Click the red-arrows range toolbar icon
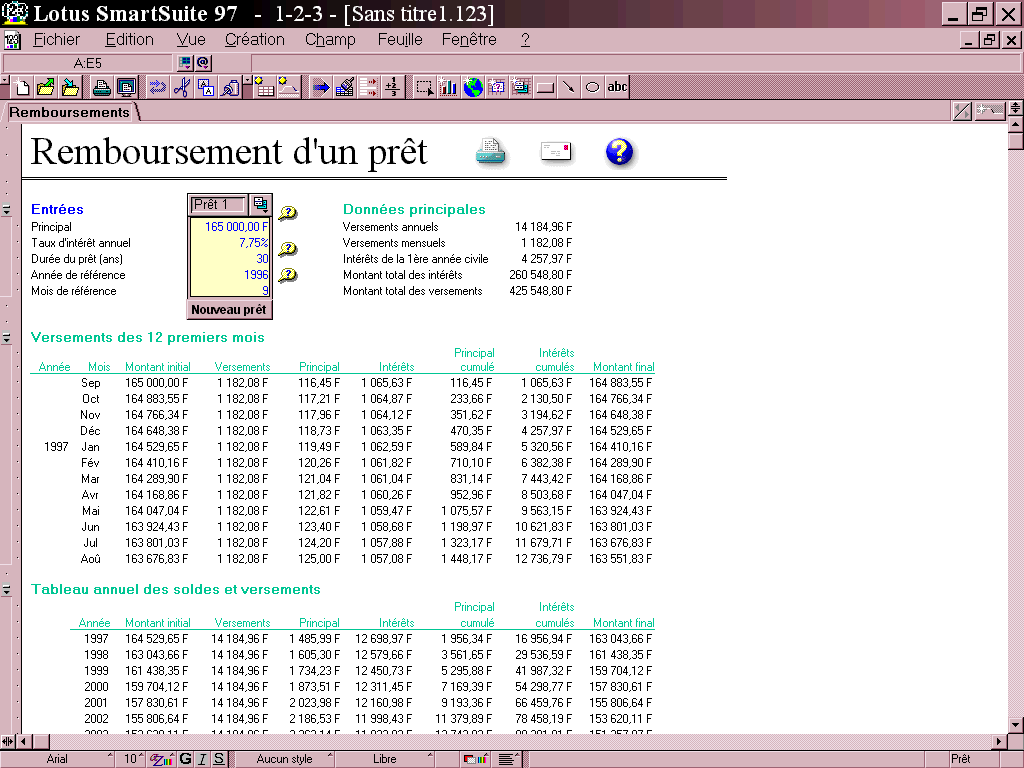1024x768 pixels. [368, 87]
